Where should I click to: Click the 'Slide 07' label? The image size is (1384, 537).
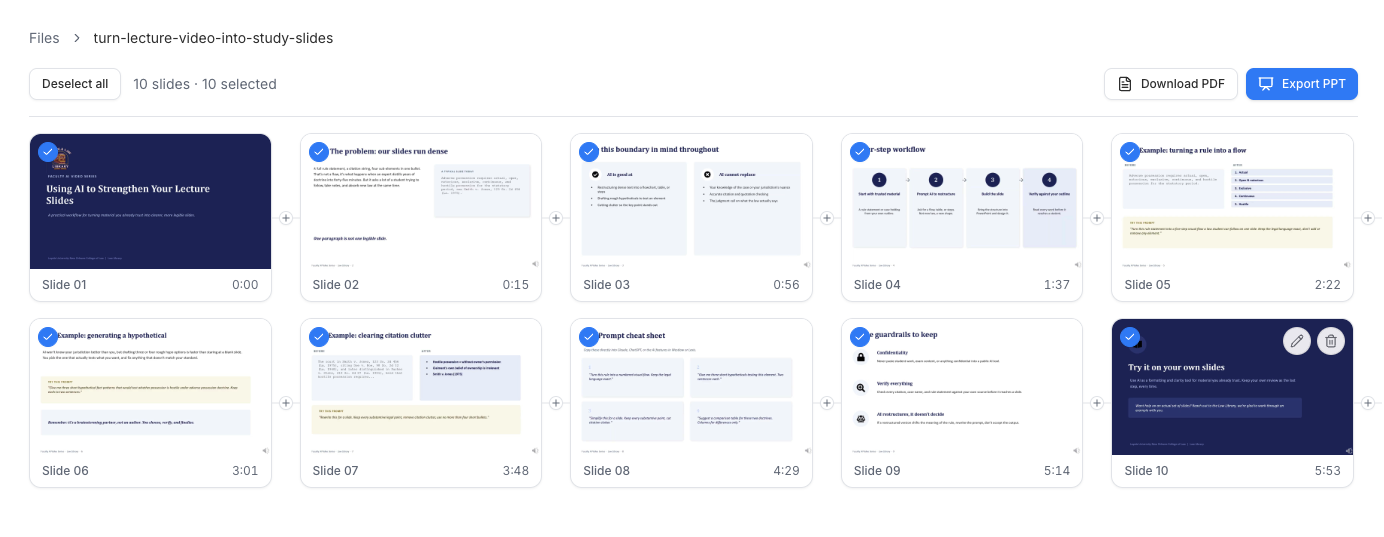tap(335, 470)
